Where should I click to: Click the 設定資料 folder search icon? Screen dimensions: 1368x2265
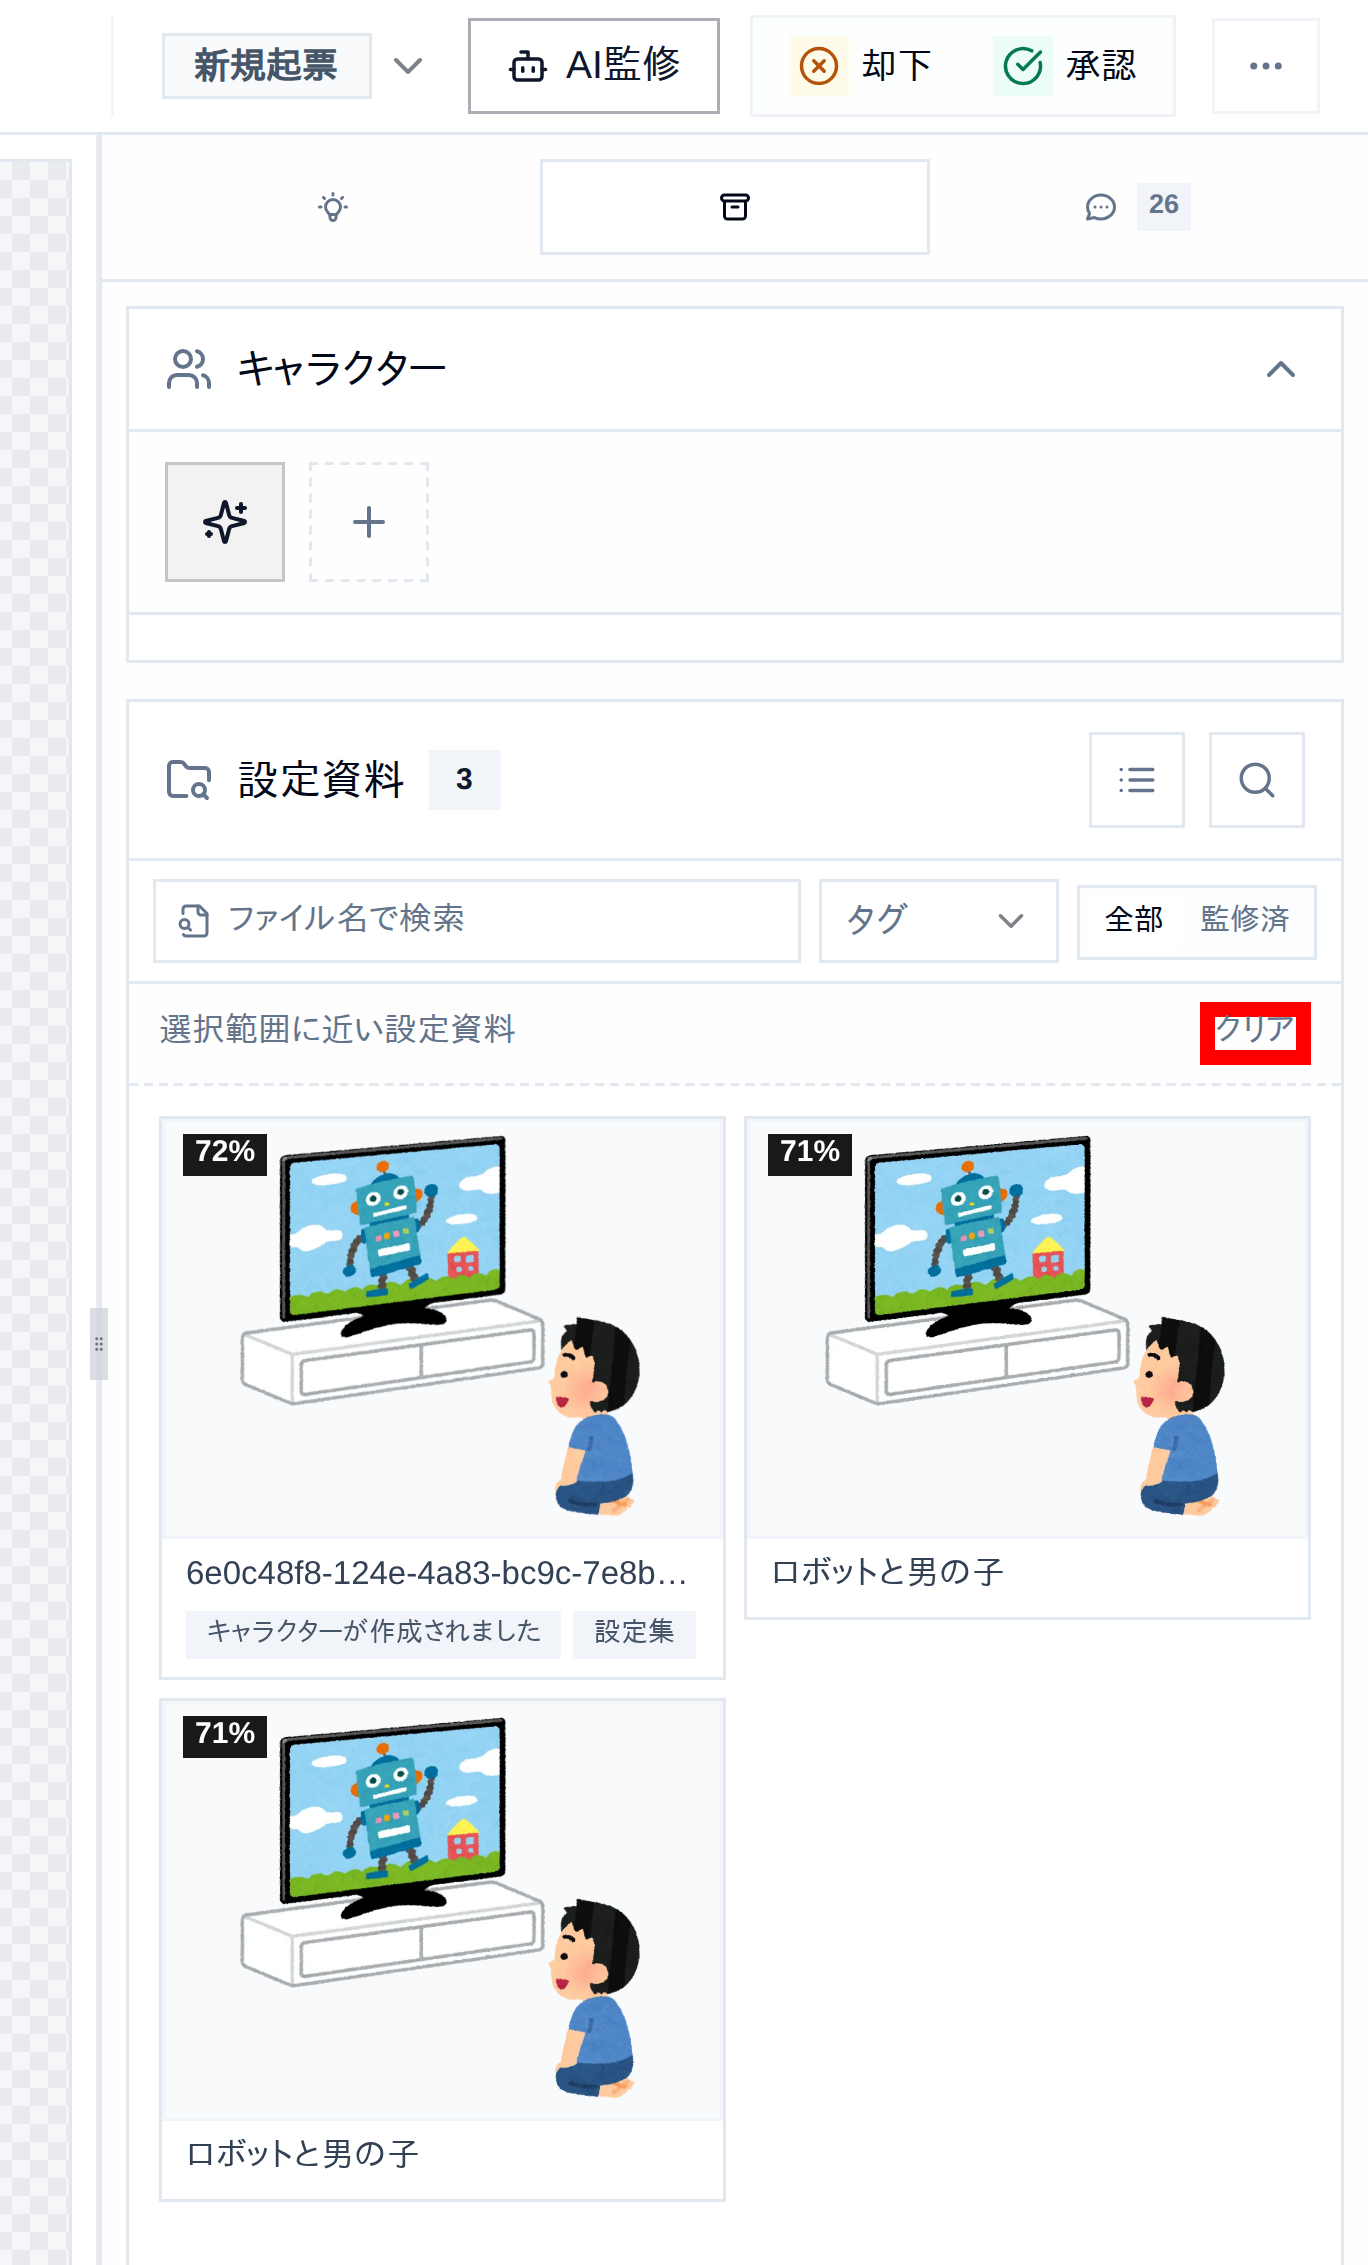point(189,780)
